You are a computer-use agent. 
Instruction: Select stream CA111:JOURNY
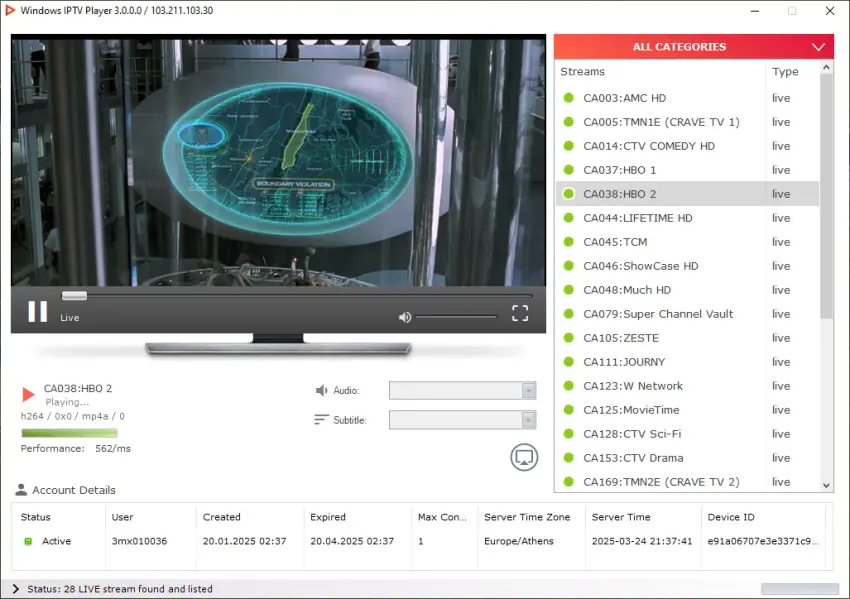coord(687,362)
